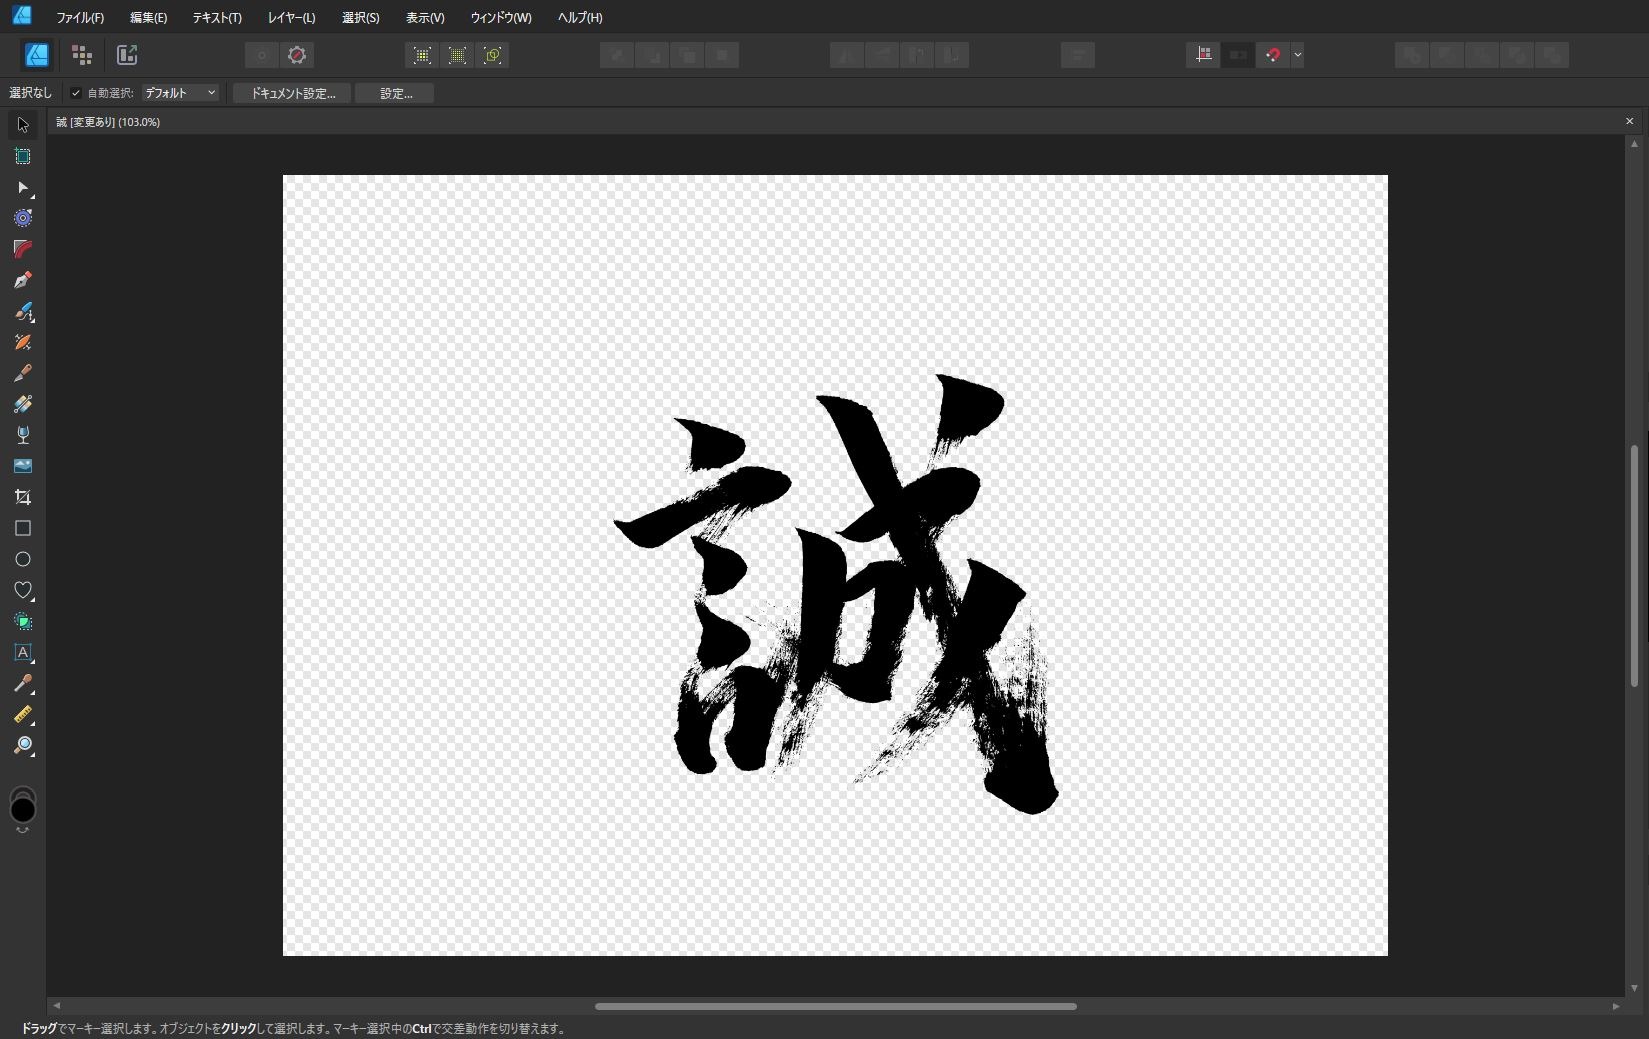Select the Pen tool in the toolbar

tap(22, 280)
